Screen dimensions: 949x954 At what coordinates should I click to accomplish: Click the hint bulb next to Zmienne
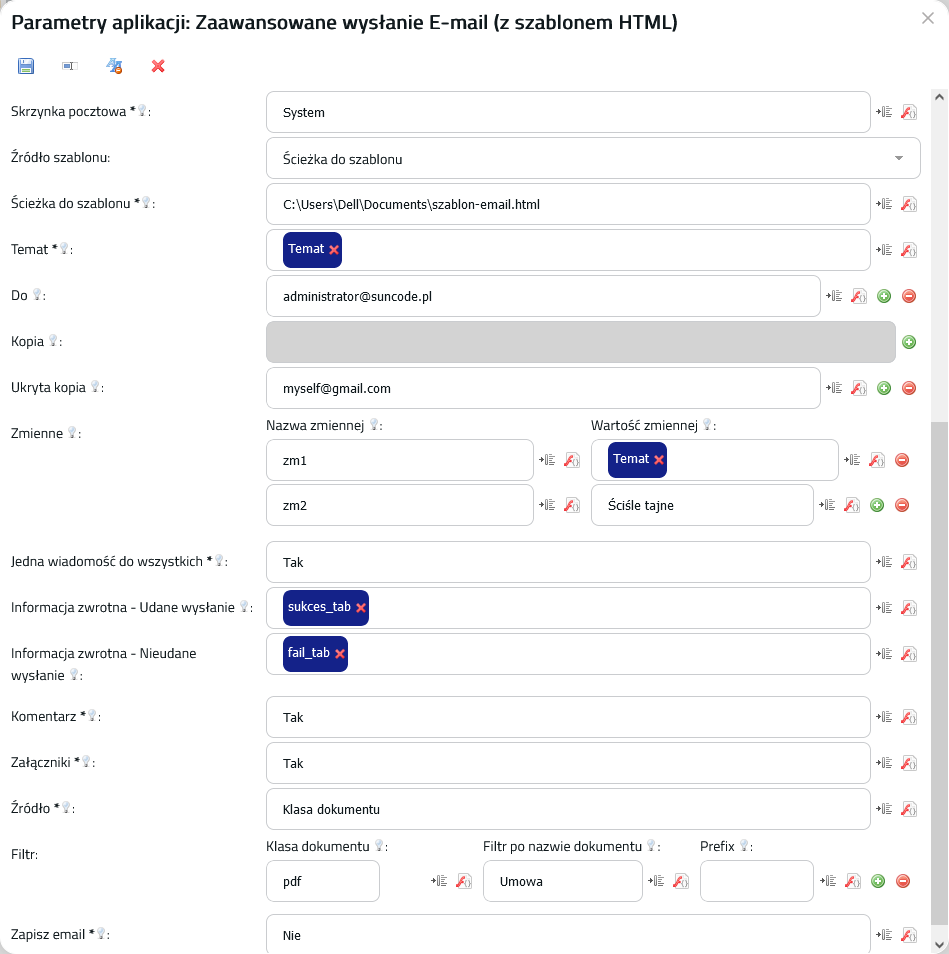pos(72,433)
